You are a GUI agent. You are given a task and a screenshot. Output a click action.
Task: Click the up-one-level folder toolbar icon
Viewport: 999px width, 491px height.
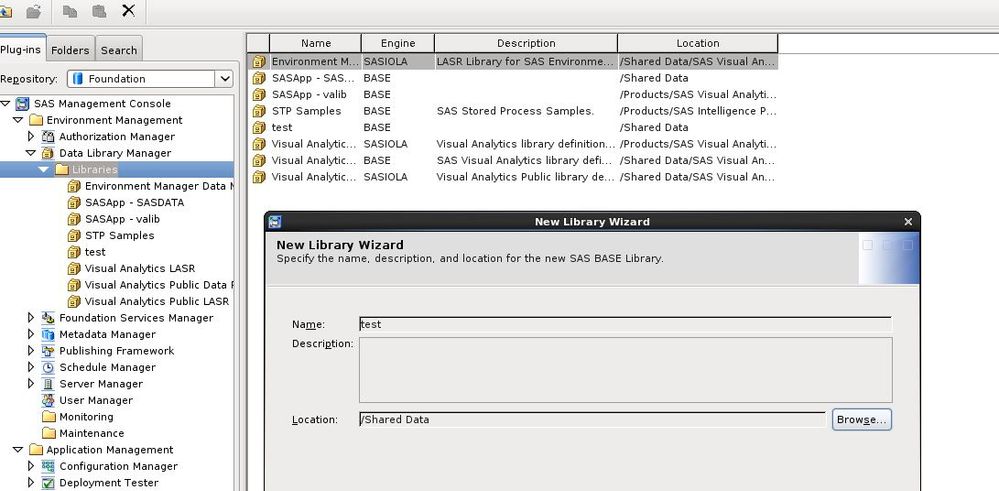tap(5, 11)
